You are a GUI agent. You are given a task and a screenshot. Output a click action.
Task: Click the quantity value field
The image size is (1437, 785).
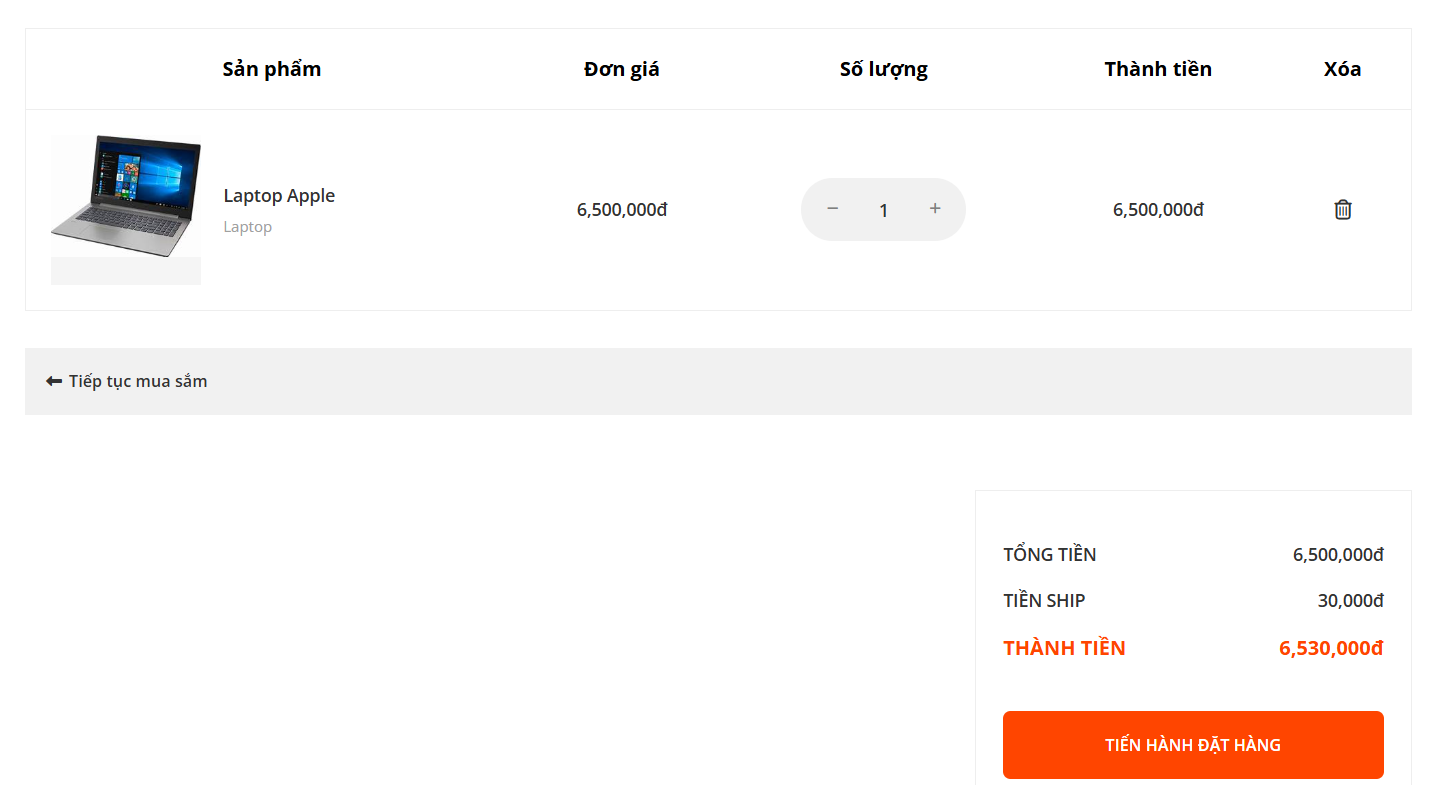click(x=883, y=210)
